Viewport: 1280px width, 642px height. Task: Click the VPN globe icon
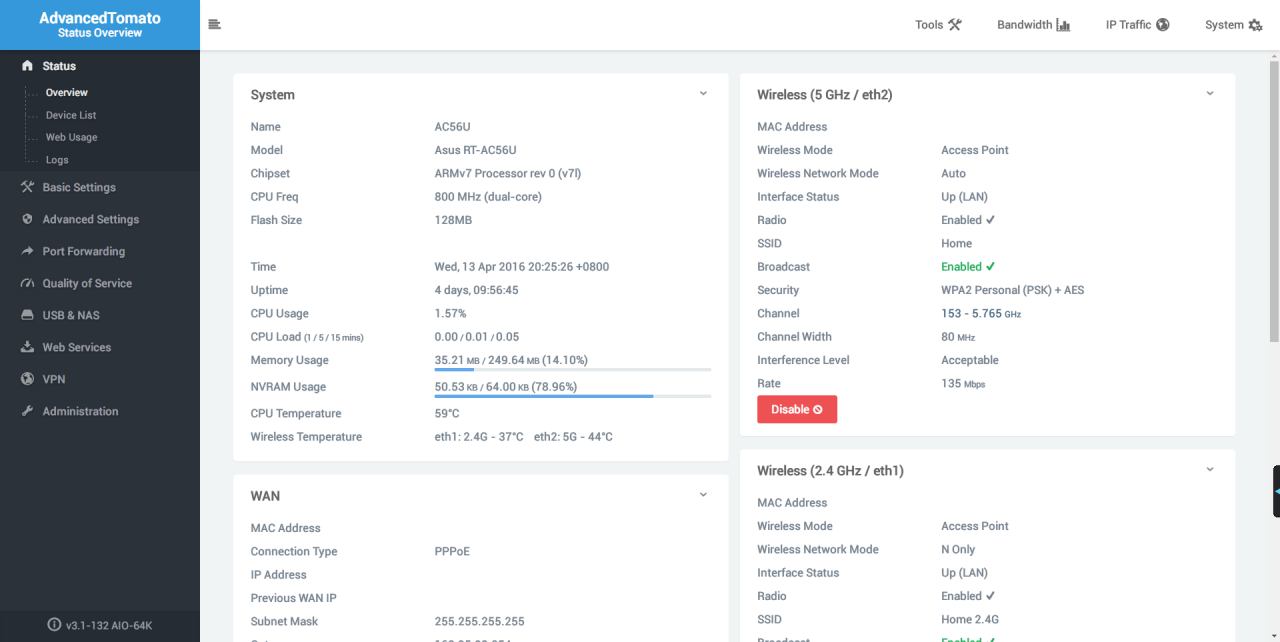tap(27, 379)
